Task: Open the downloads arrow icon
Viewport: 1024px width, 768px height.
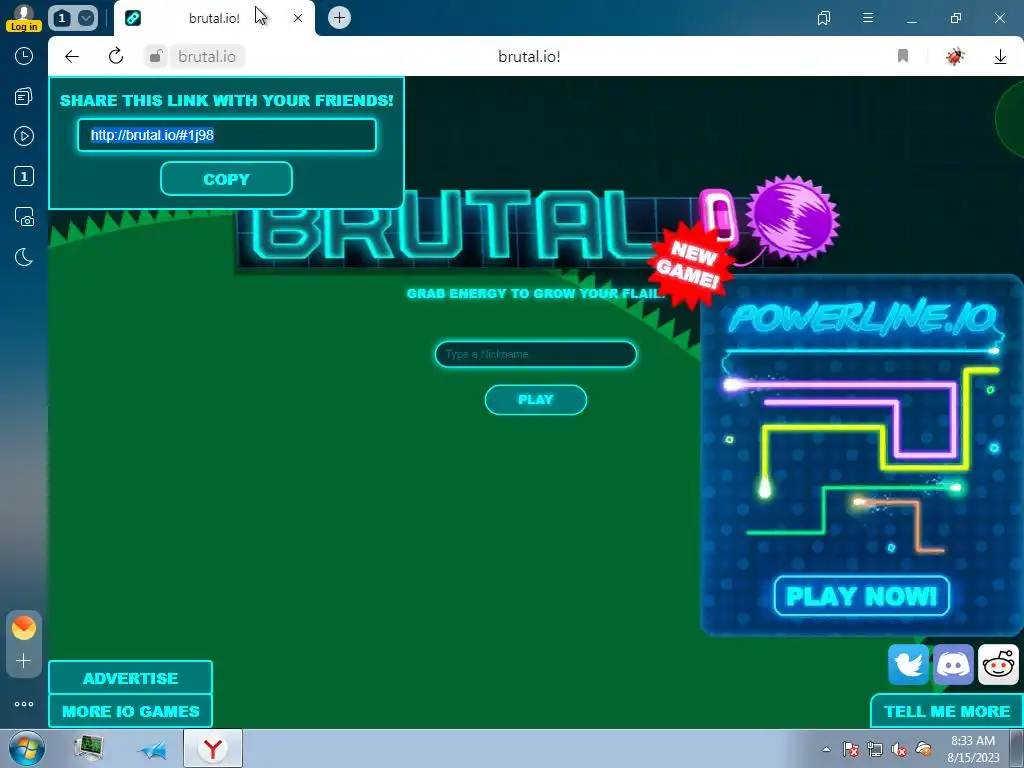Action: tap(1000, 57)
